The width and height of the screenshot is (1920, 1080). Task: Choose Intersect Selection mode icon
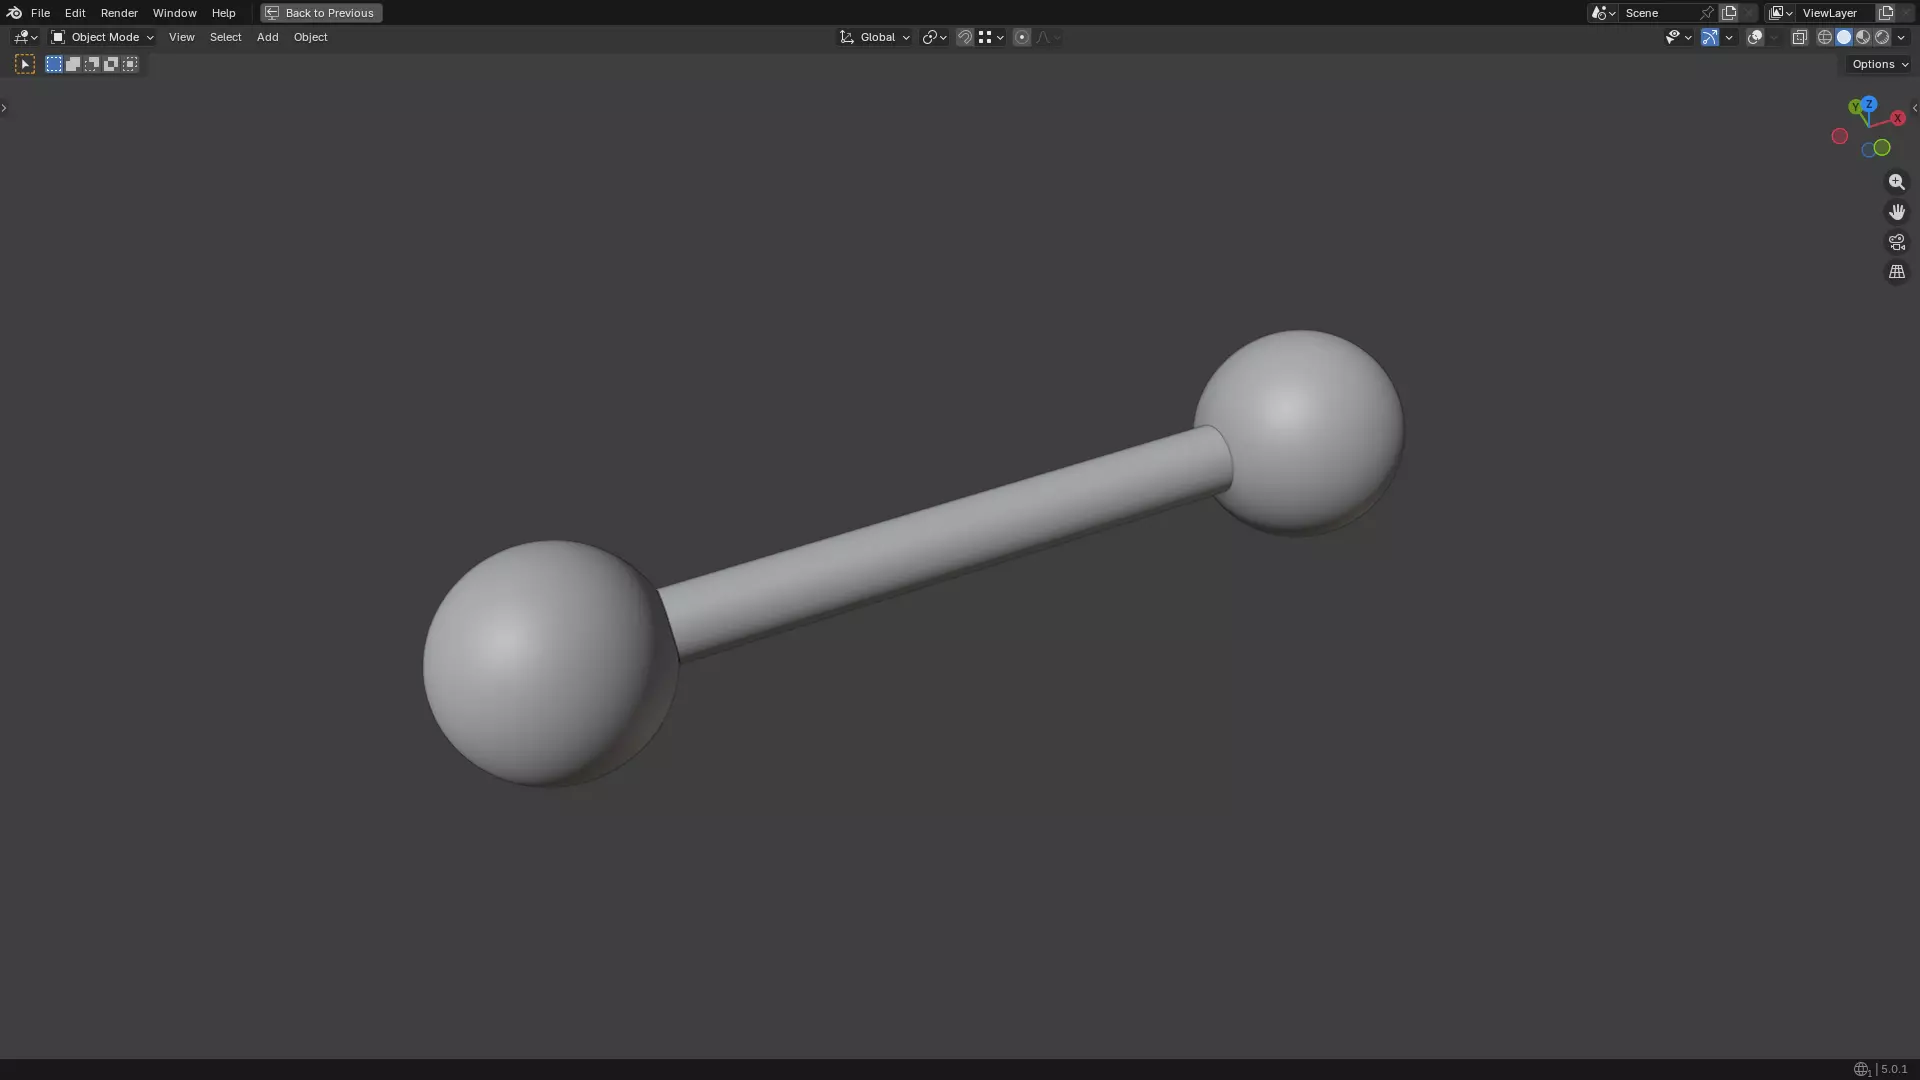tap(130, 64)
